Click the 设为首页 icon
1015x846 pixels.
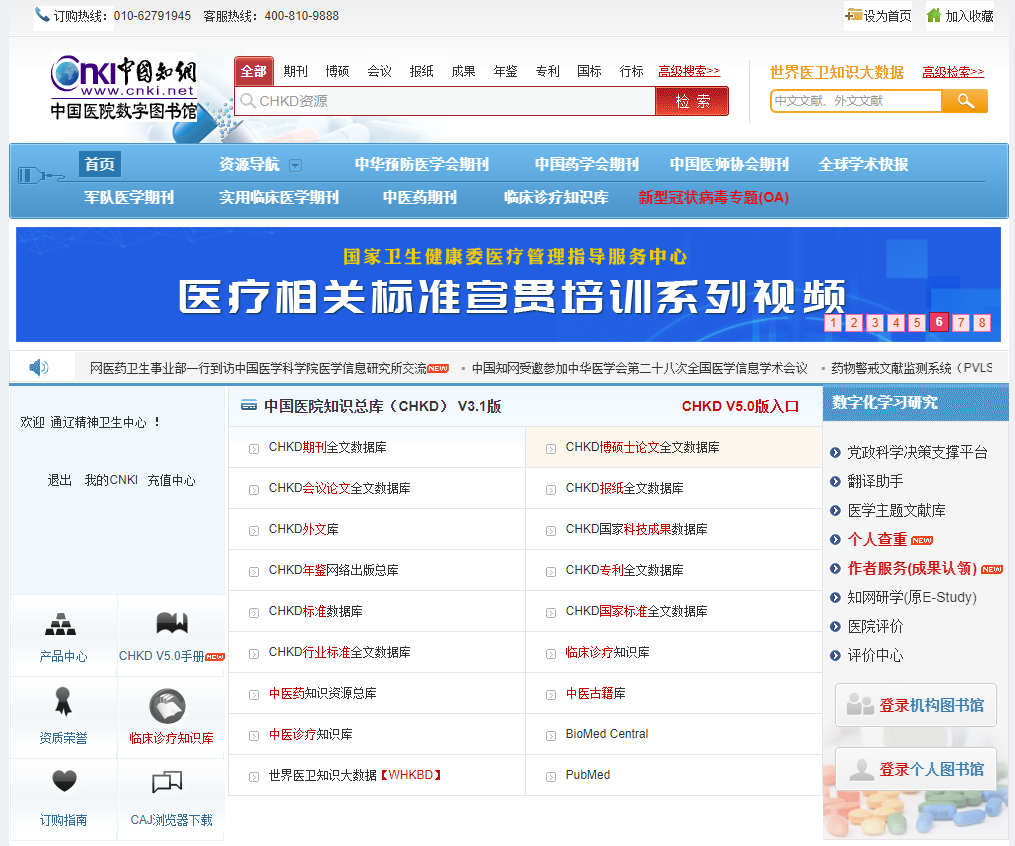[854, 14]
